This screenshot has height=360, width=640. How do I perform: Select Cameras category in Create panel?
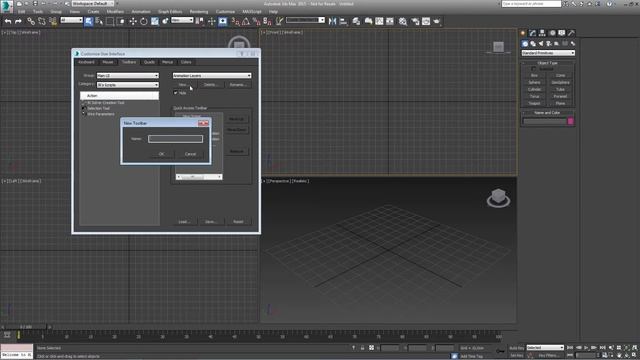pyautogui.click(x=549, y=43)
